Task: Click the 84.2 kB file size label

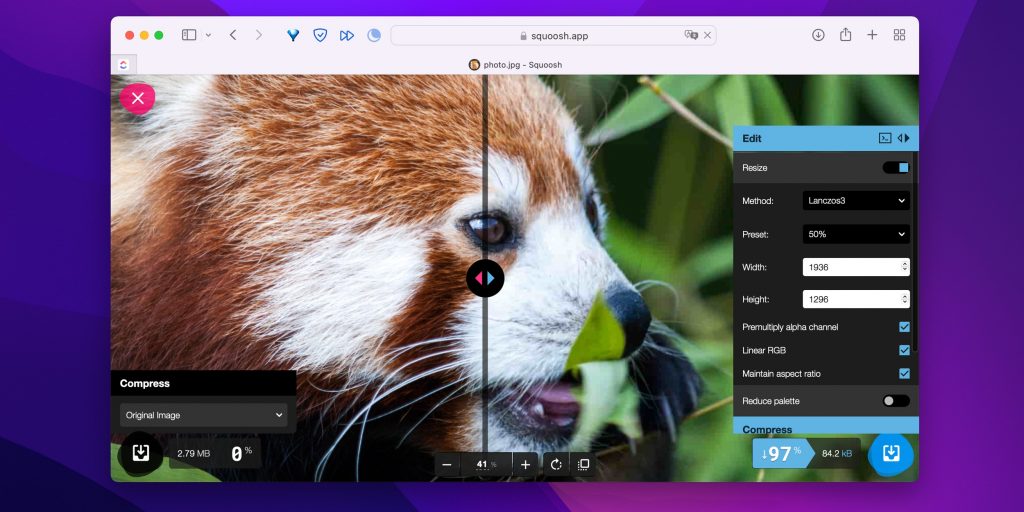Action: (837, 453)
